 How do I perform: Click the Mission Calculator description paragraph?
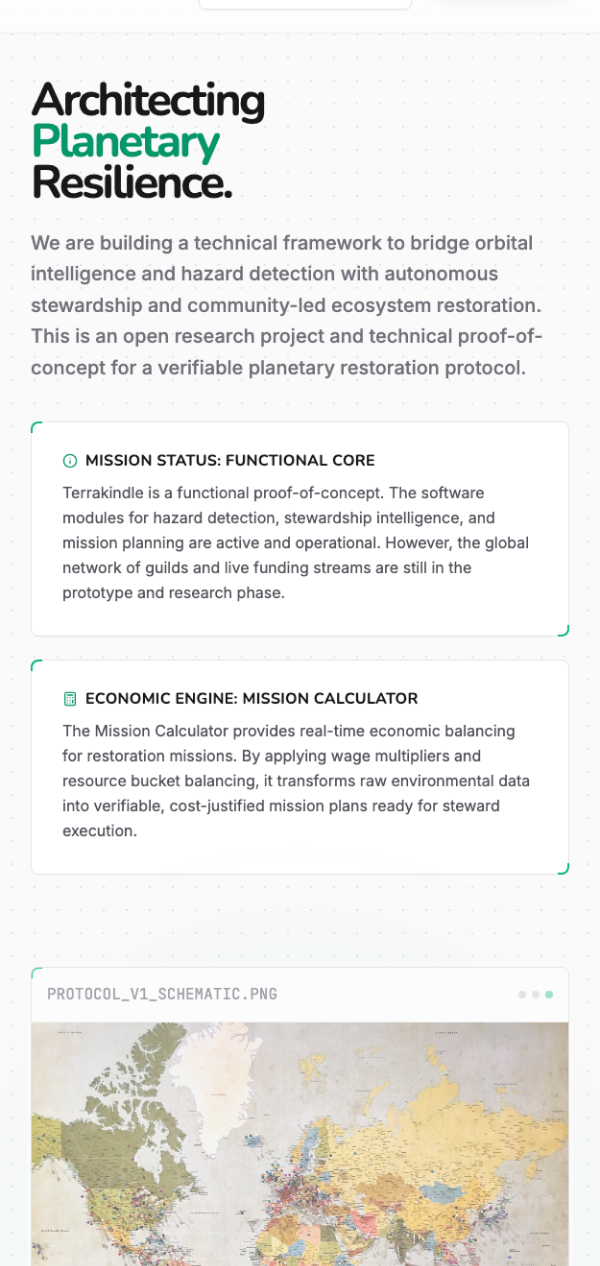tap(296, 781)
